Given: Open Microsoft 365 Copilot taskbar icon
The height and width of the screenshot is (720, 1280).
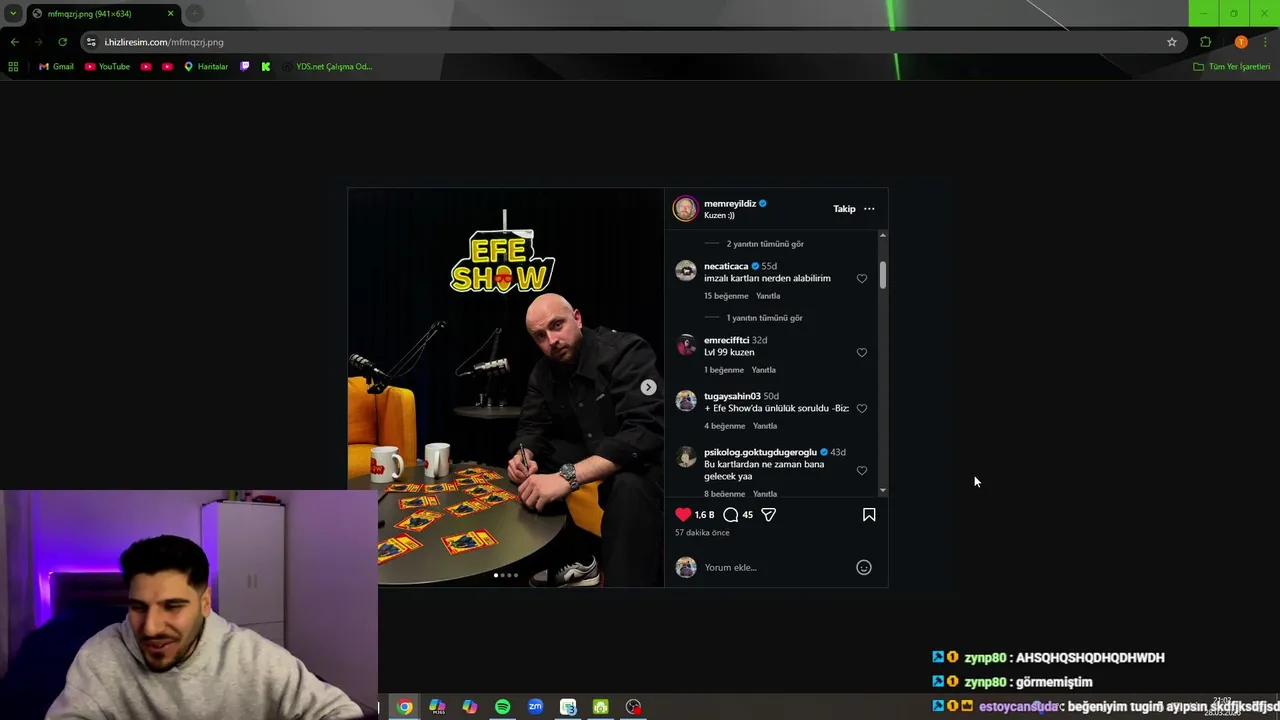Looking at the screenshot, I should click(x=437, y=707).
